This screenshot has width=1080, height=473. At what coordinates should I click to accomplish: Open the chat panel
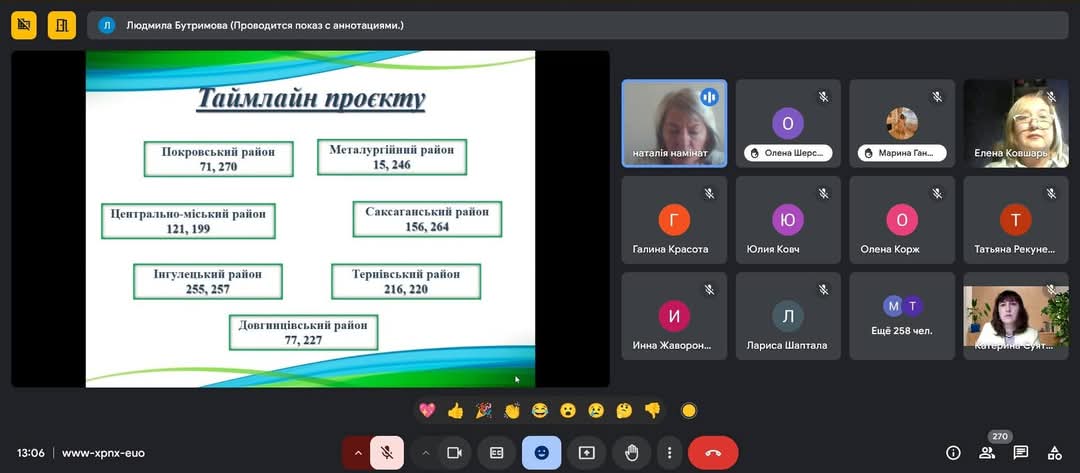tap(1020, 453)
